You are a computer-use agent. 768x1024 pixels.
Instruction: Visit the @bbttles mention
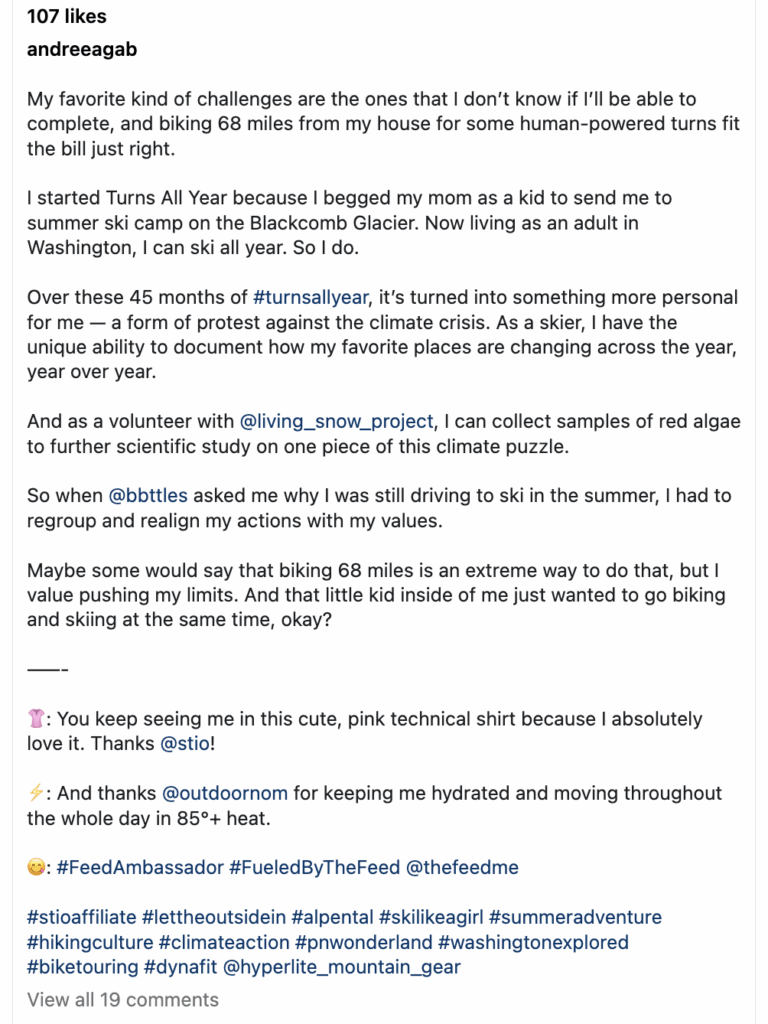(x=147, y=496)
